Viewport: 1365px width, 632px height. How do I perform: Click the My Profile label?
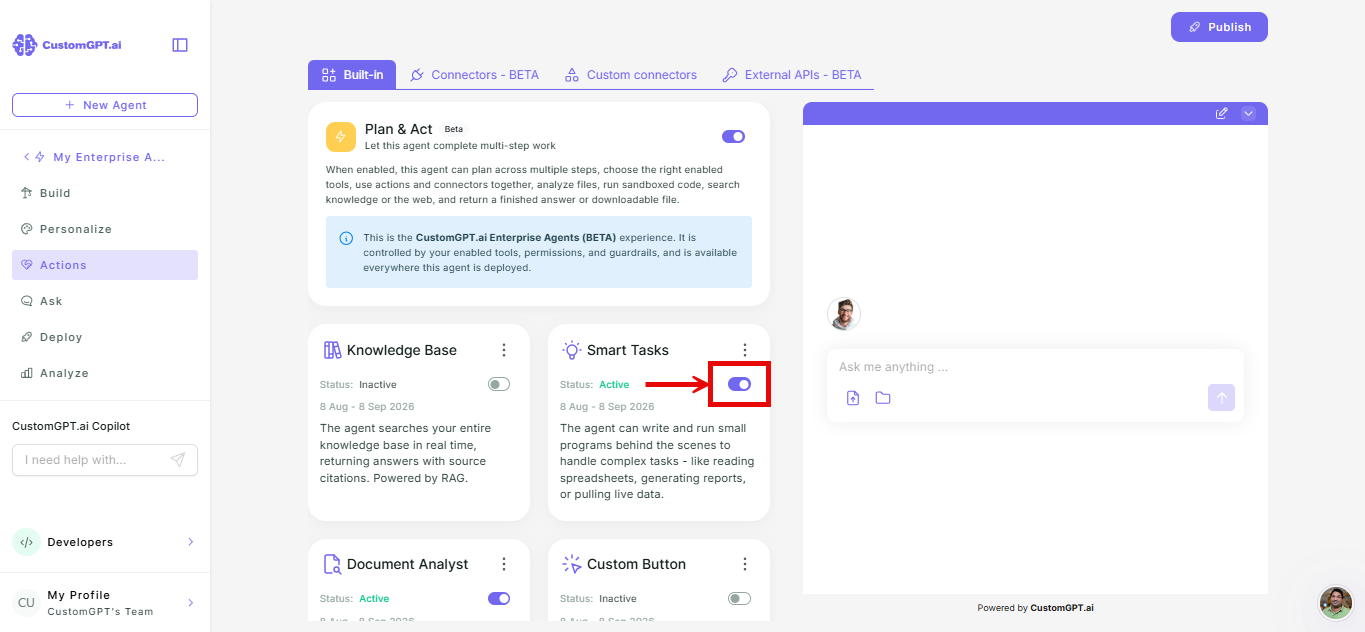pos(79,595)
